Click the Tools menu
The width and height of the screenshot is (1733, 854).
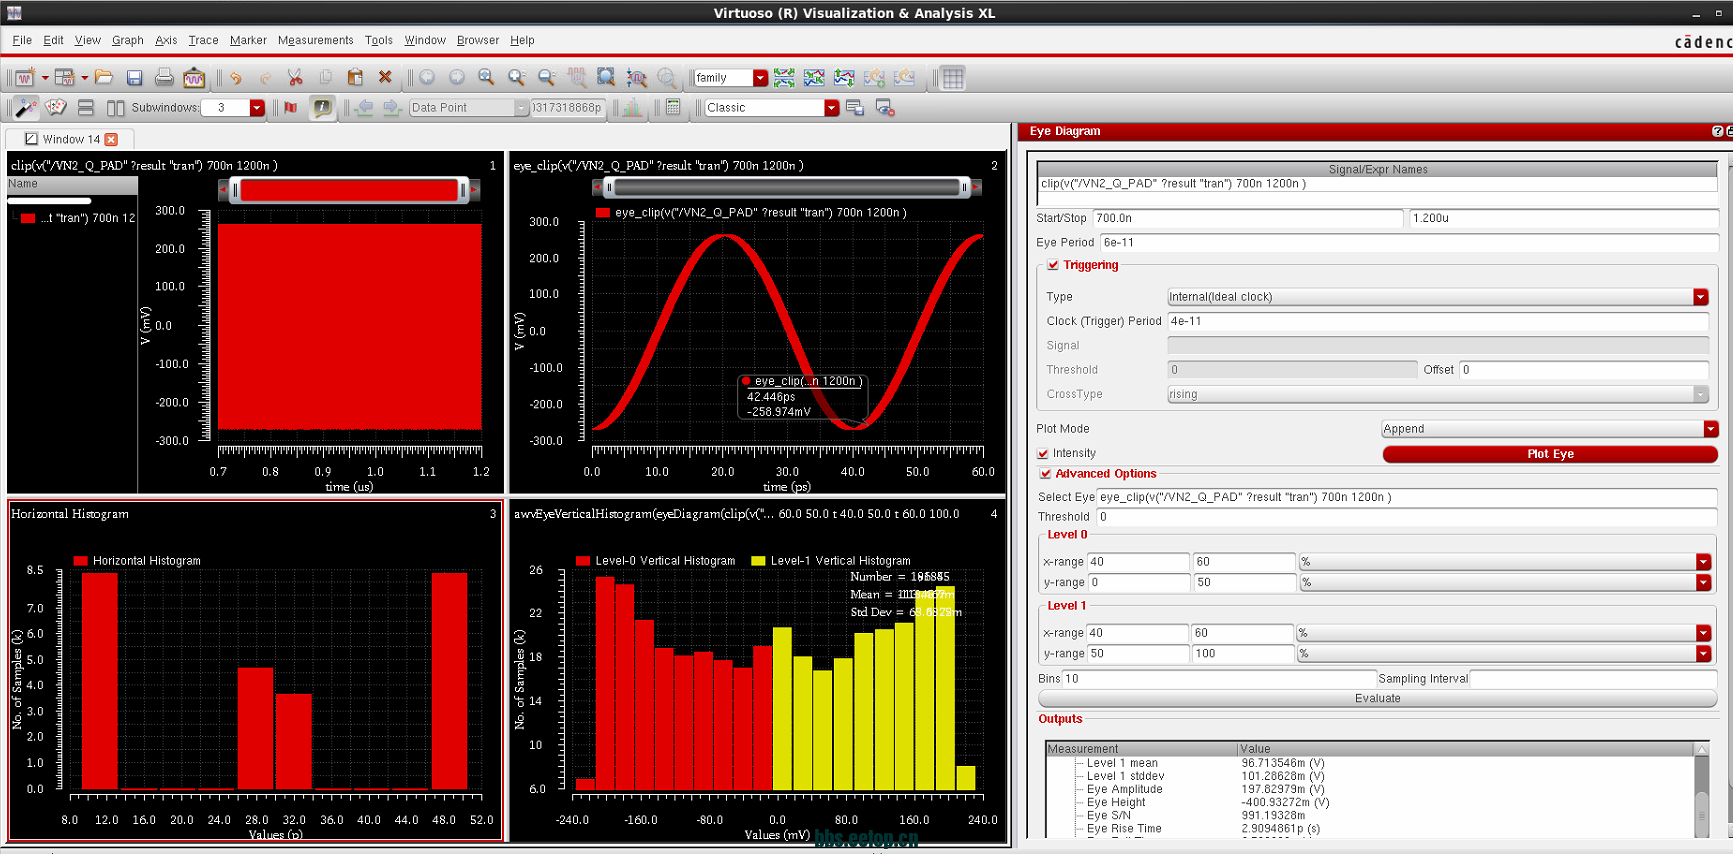click(x=378, y=40)
